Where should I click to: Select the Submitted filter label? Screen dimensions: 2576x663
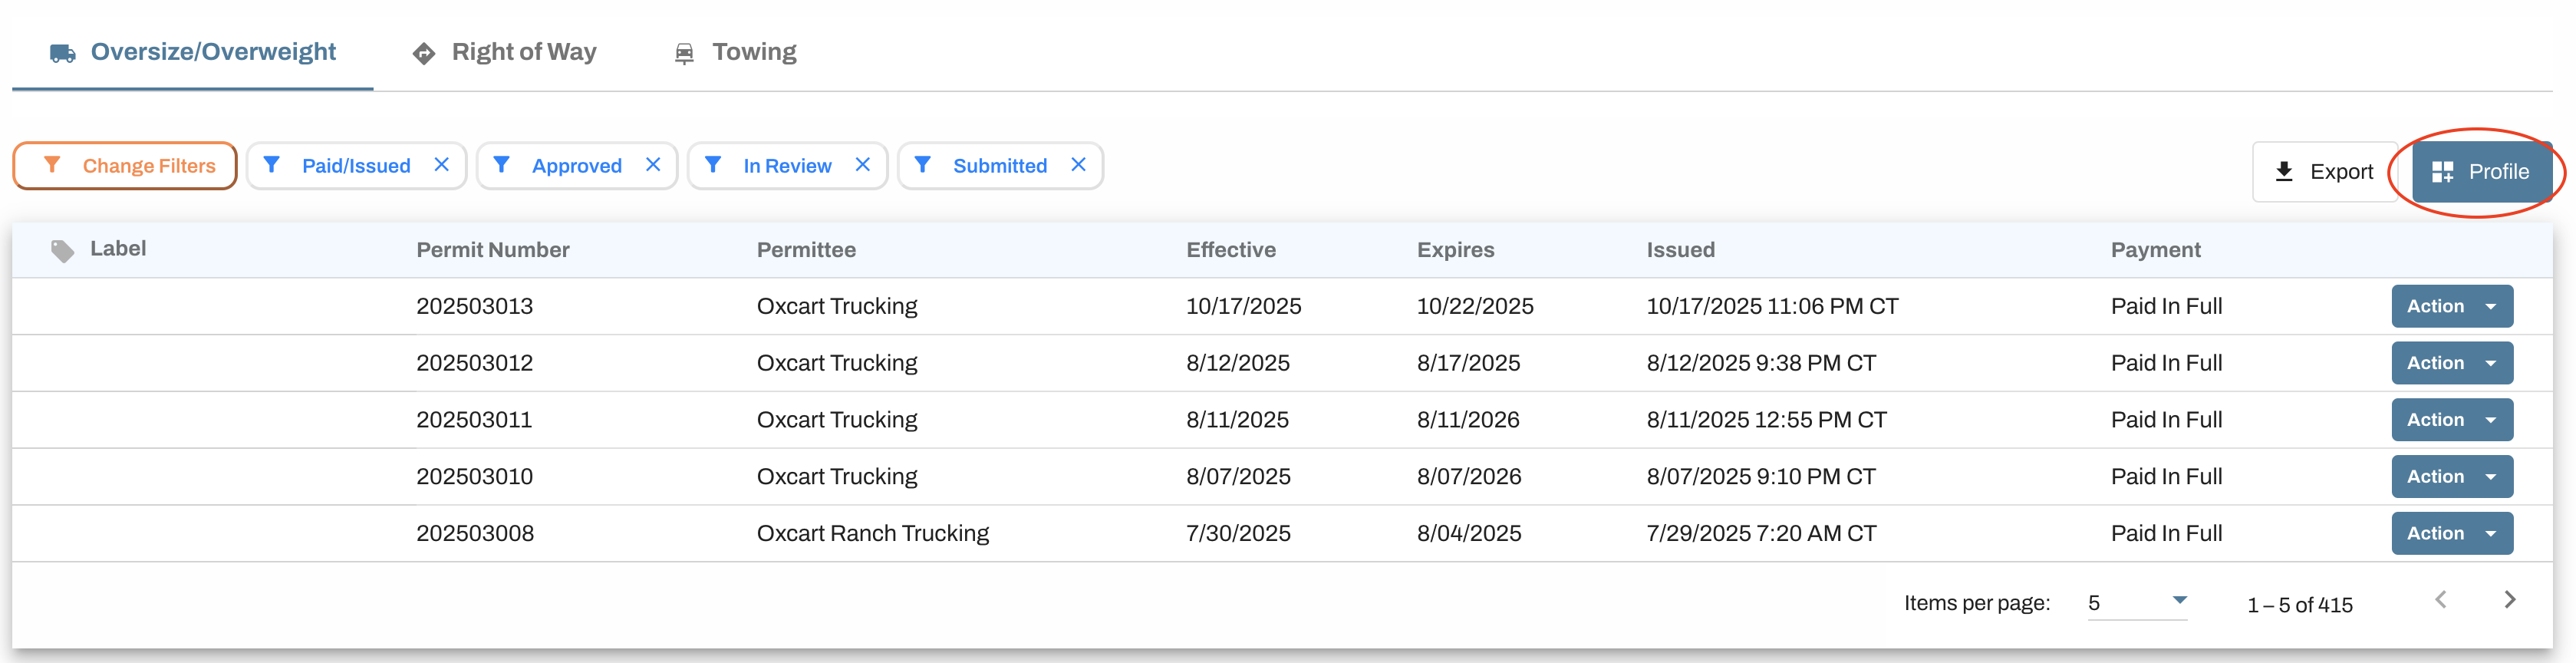[1000, 166]
